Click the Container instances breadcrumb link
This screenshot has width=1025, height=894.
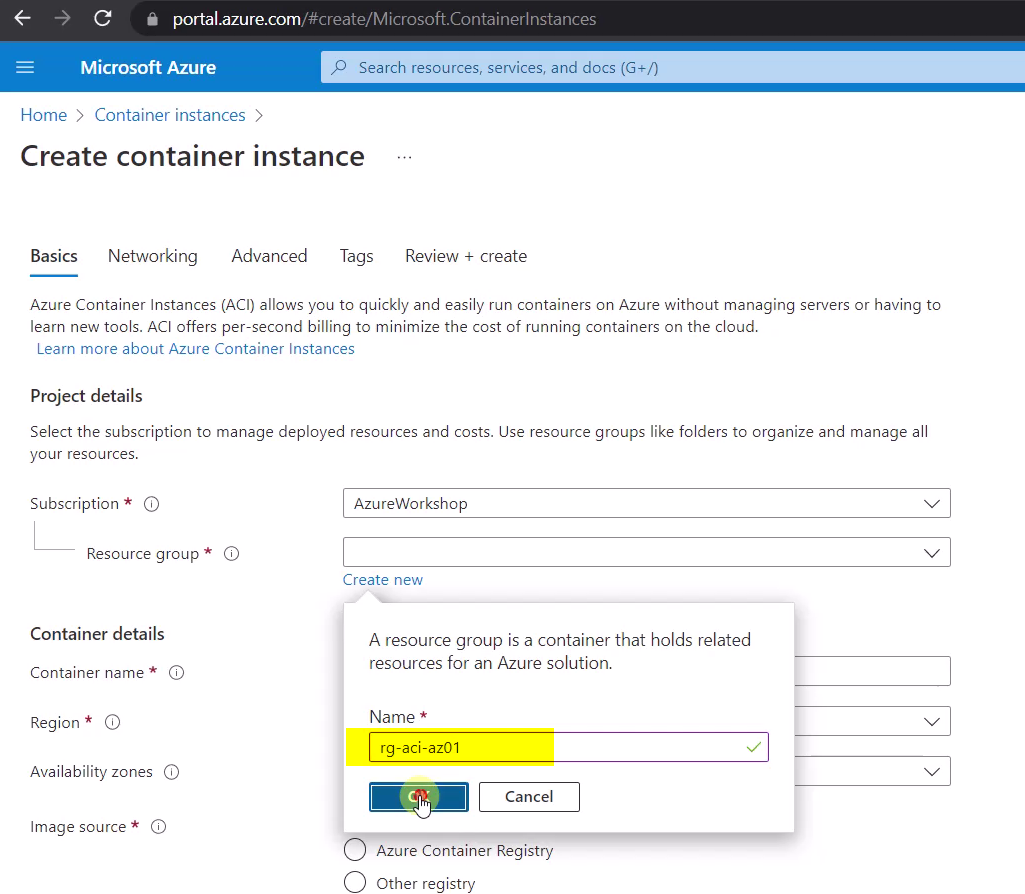tap(170, 115)
